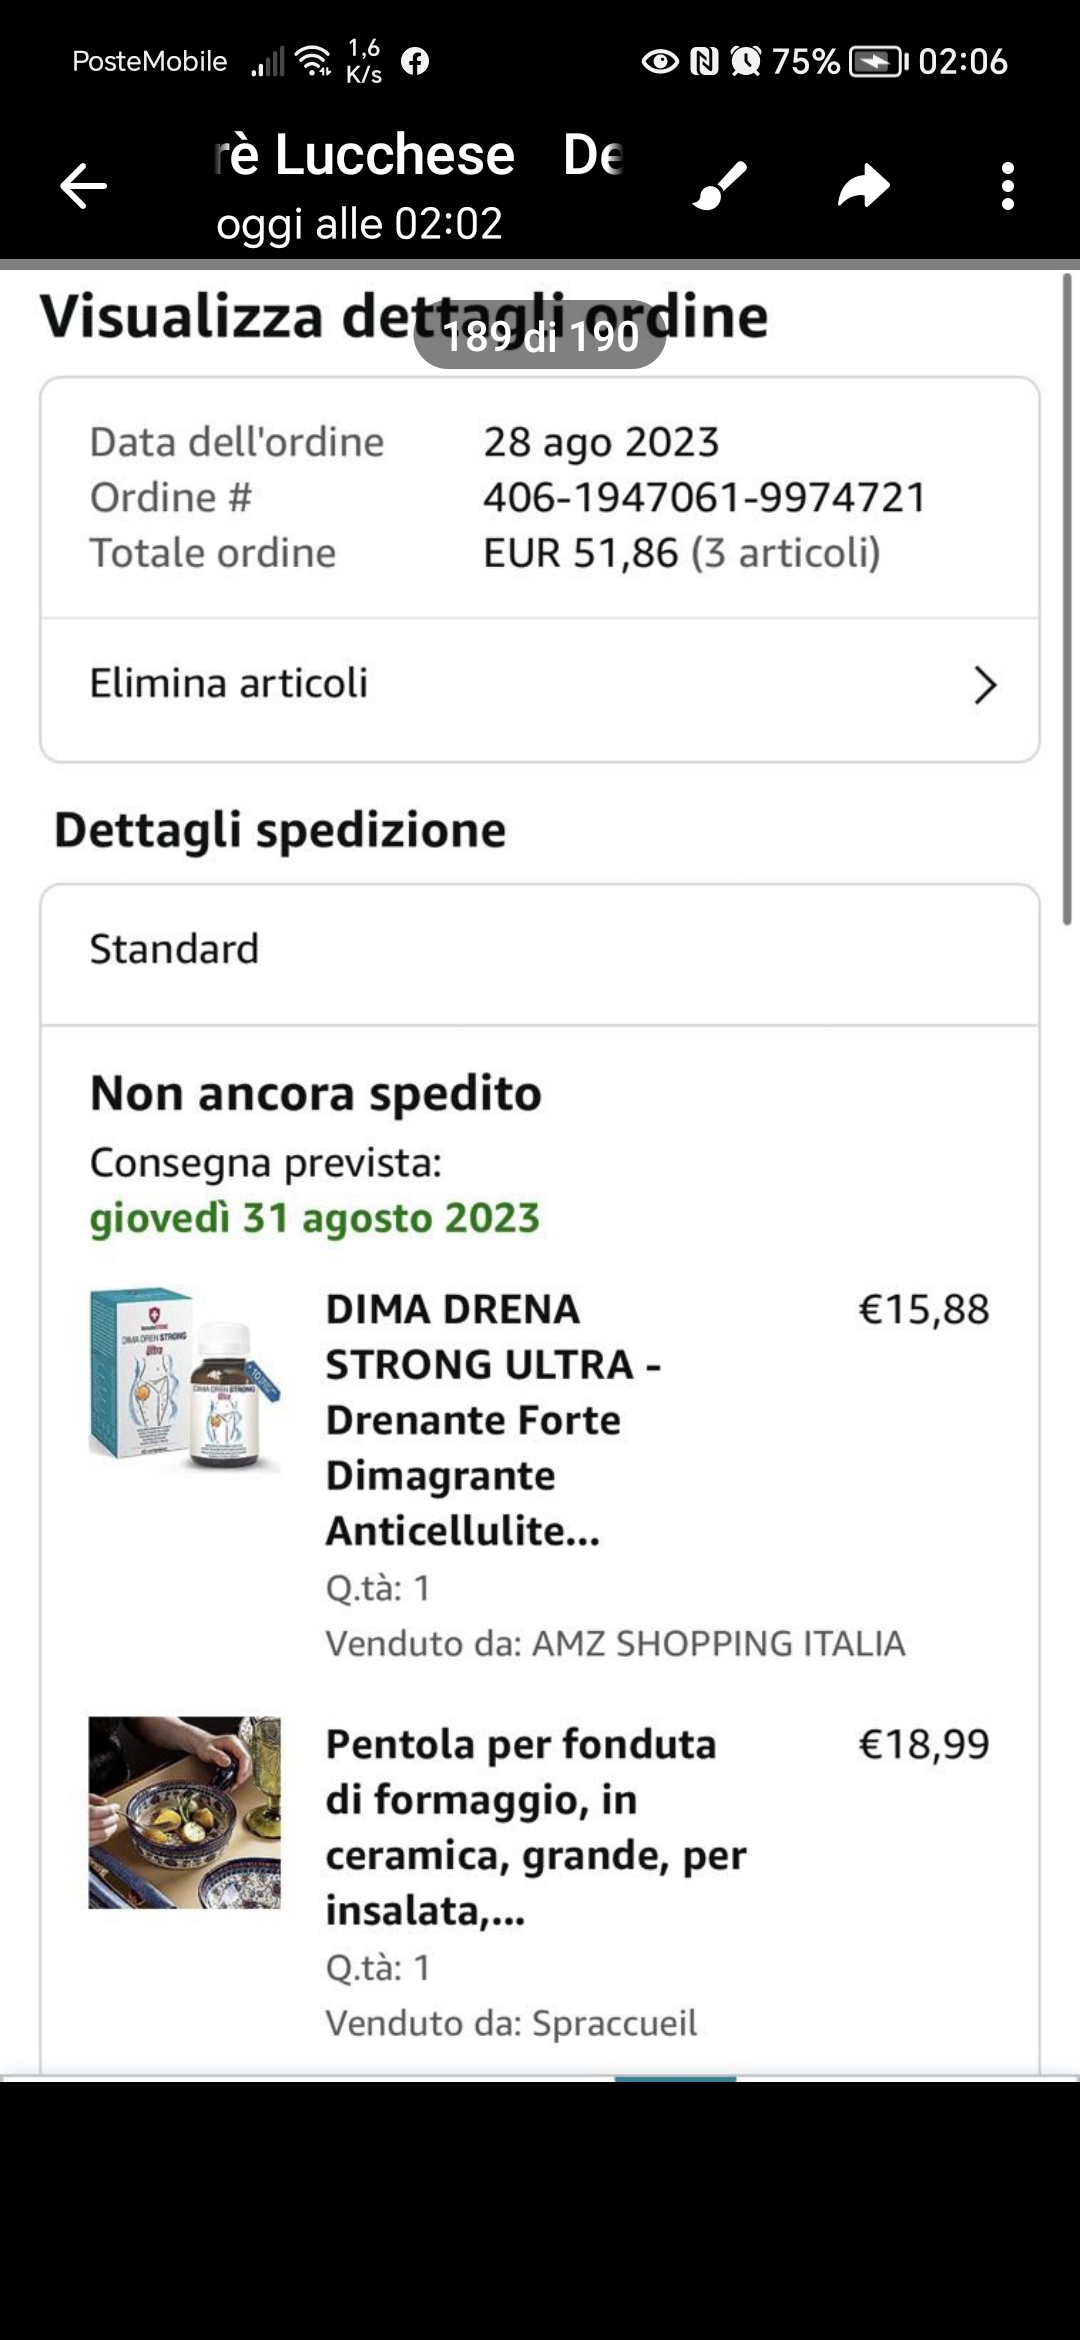Screen dimensions: 1080x2340
Task: Tap the alarm clock status icon
Action: tap(745, 62)
